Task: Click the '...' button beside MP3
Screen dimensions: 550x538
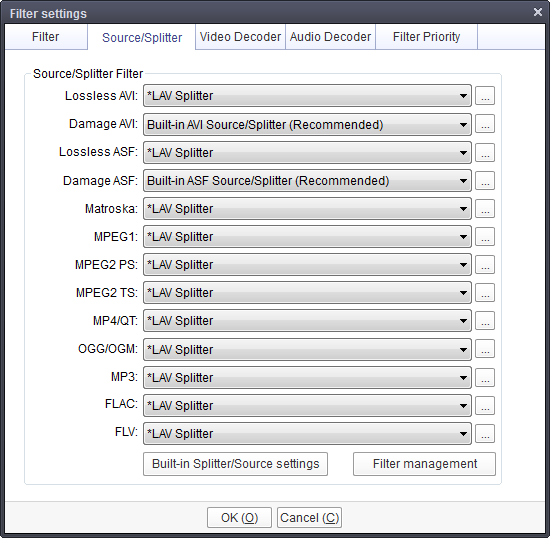Action: (485, 377)
